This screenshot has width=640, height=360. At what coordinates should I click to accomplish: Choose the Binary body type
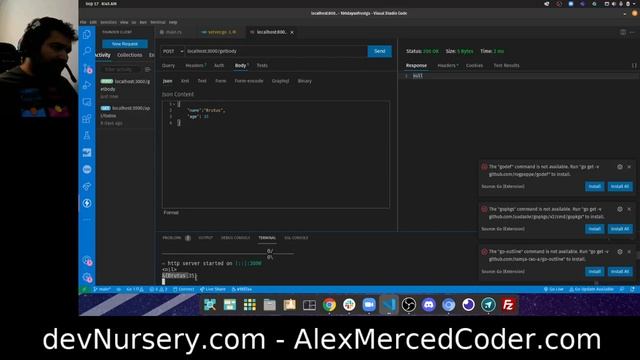click(304, 81)
